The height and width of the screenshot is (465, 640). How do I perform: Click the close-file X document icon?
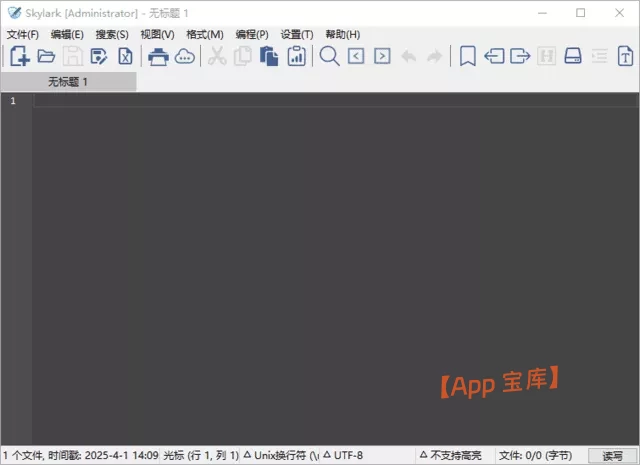(x=125, y=57)
